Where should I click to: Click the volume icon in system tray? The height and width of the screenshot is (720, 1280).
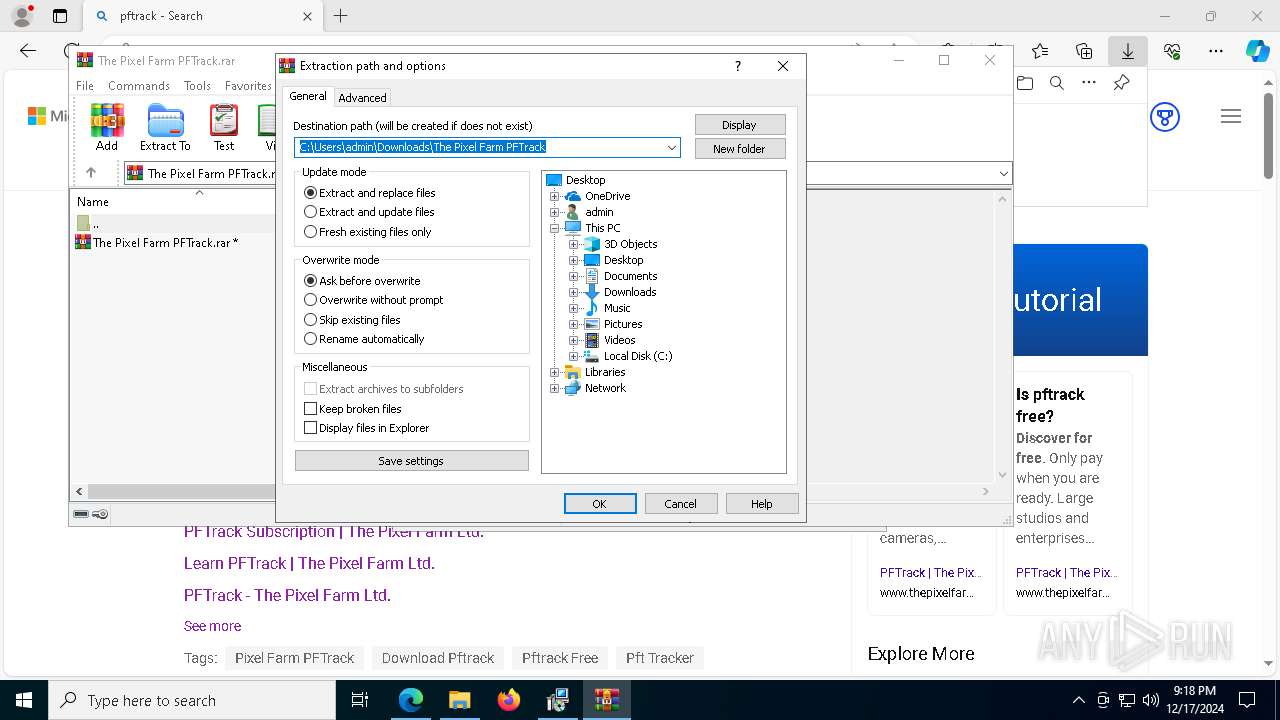tap(1151, 700)
